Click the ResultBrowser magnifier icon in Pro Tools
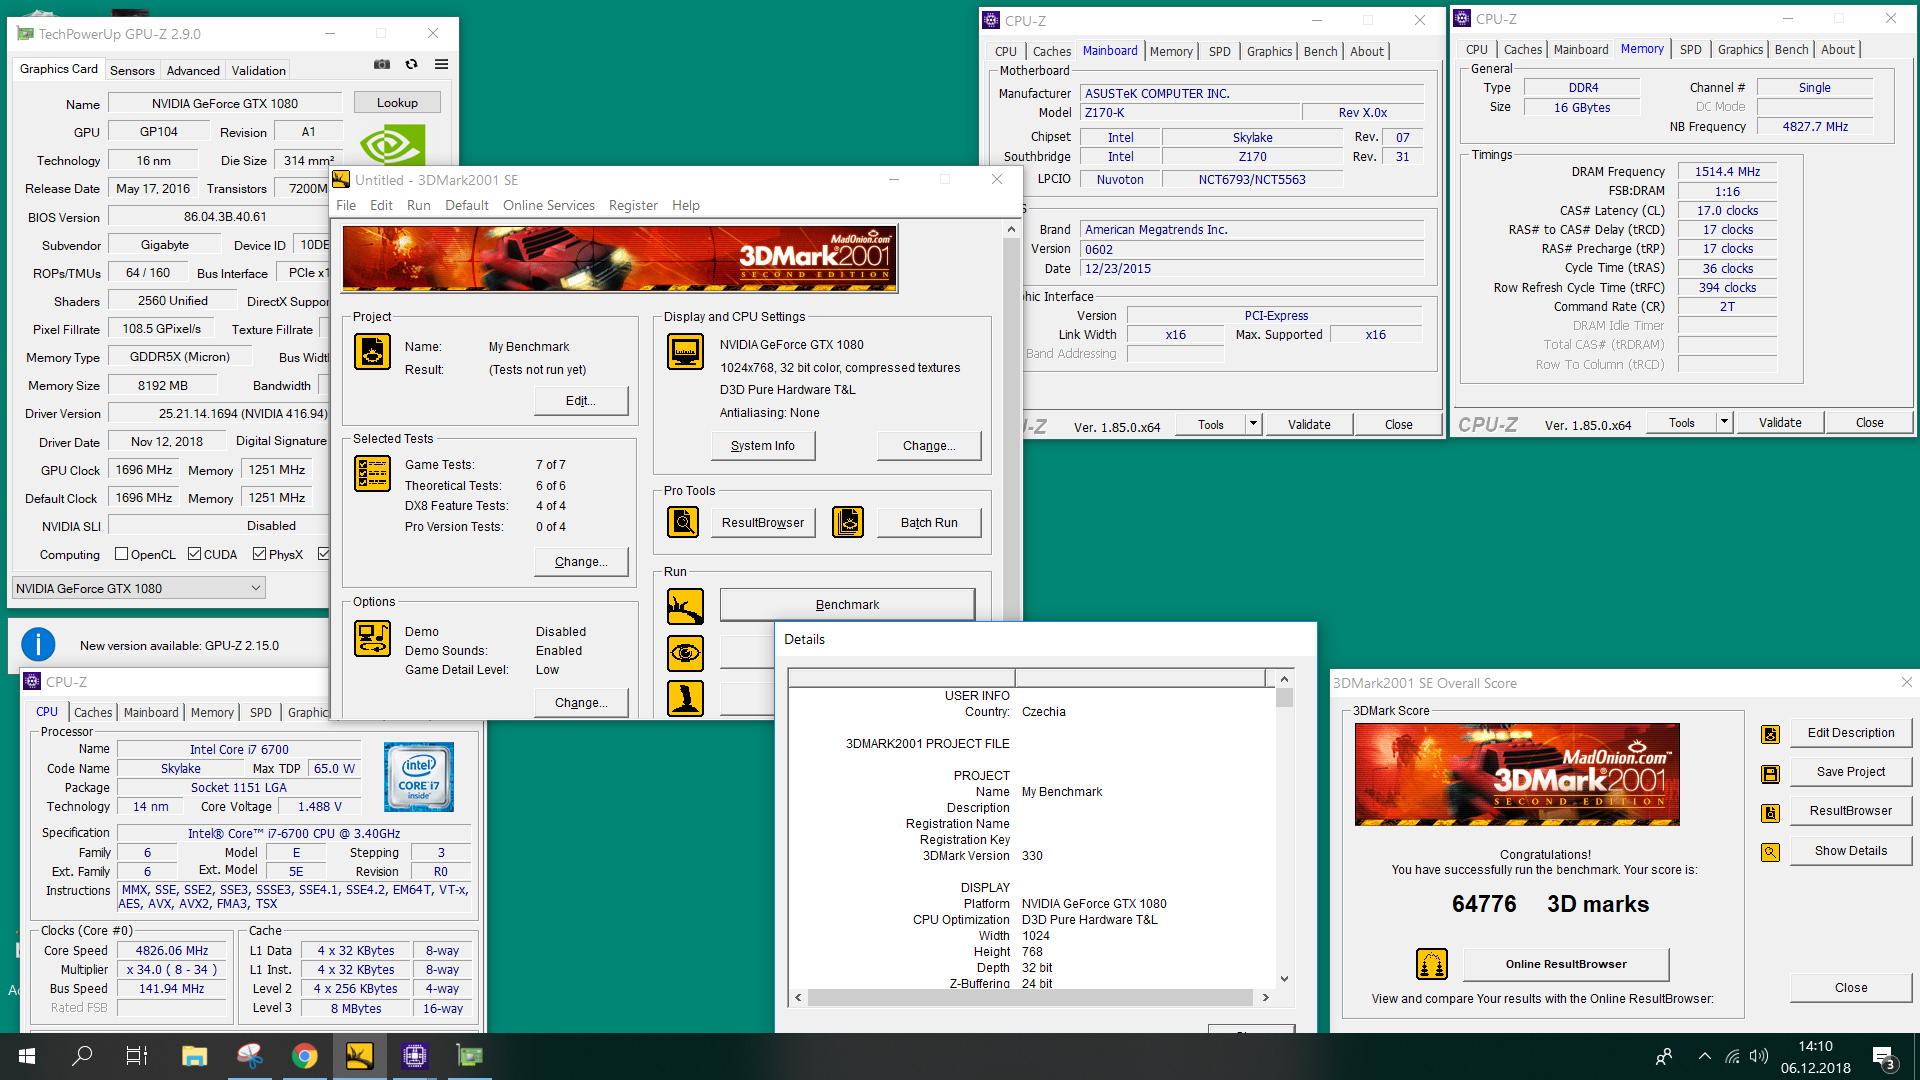The image size is (1920, 1080). (x=683, y=522)
